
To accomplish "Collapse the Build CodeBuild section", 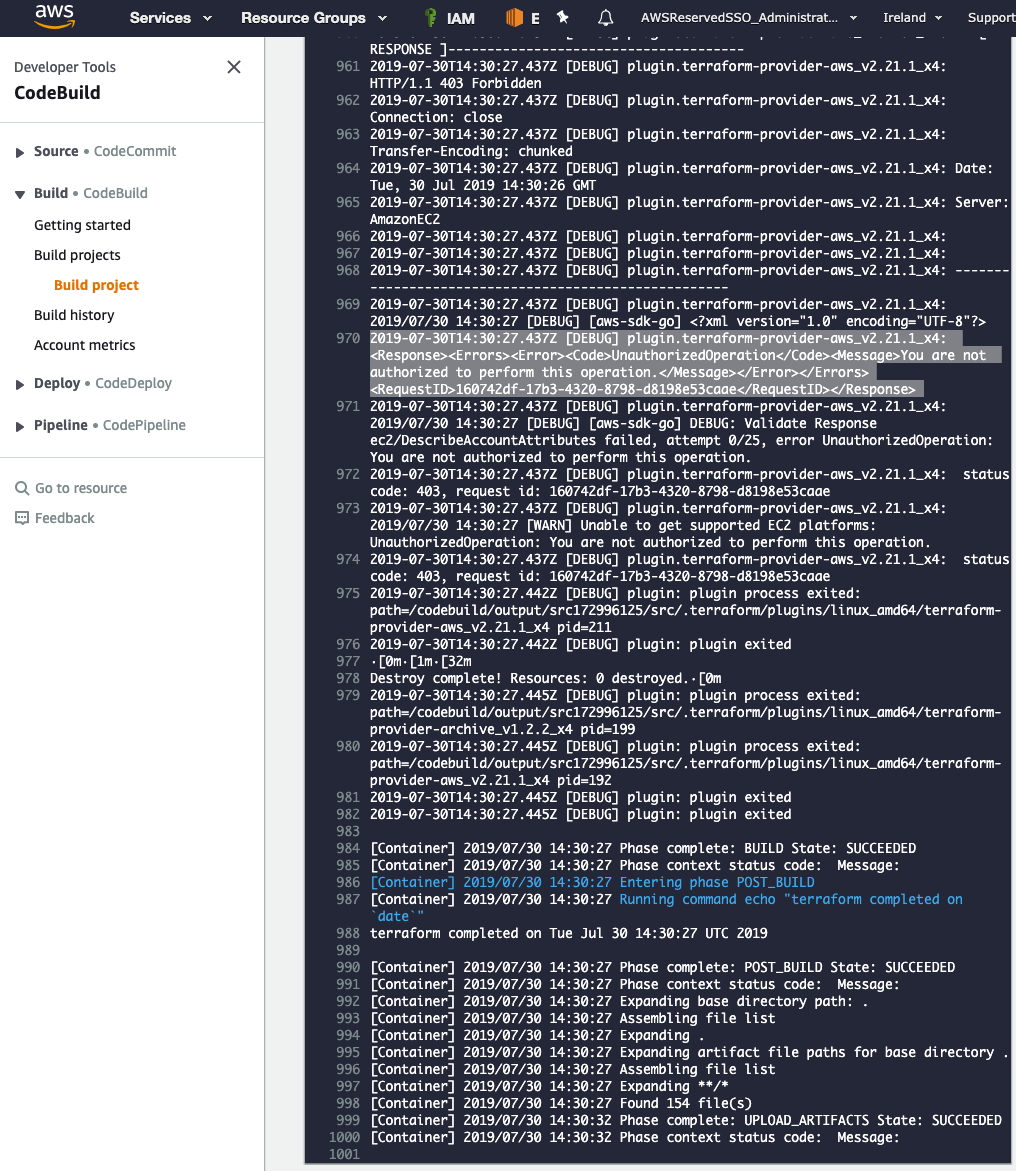I will tap(19, 194).
